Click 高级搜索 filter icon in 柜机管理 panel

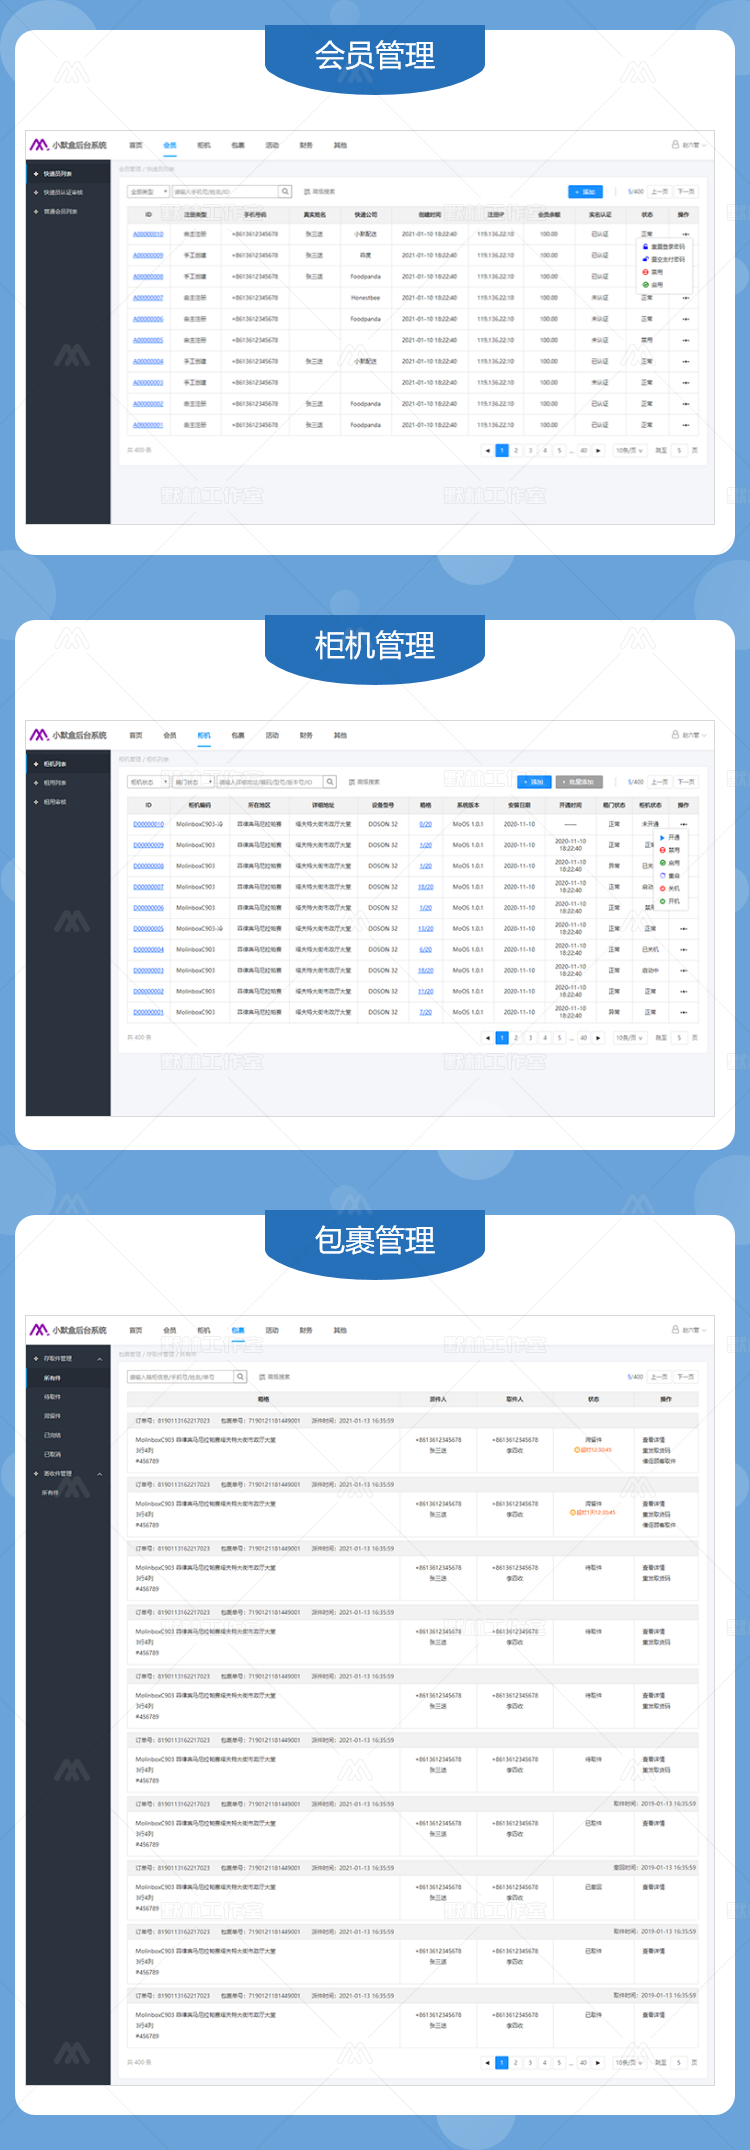[350, 782]
